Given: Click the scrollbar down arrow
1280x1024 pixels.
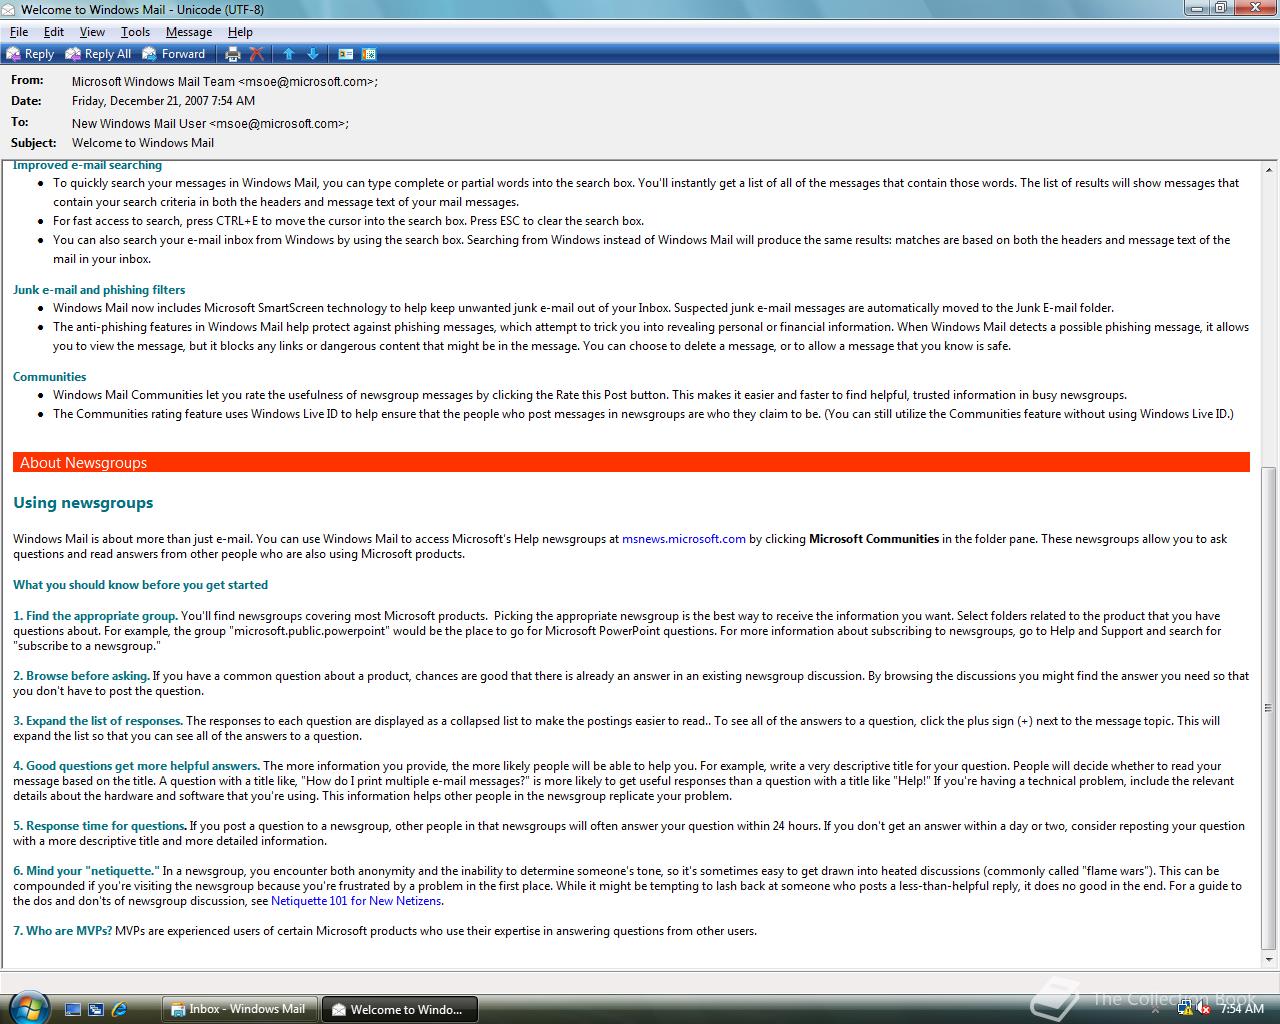Looking at the screenshot, I should click(1269, 960).
